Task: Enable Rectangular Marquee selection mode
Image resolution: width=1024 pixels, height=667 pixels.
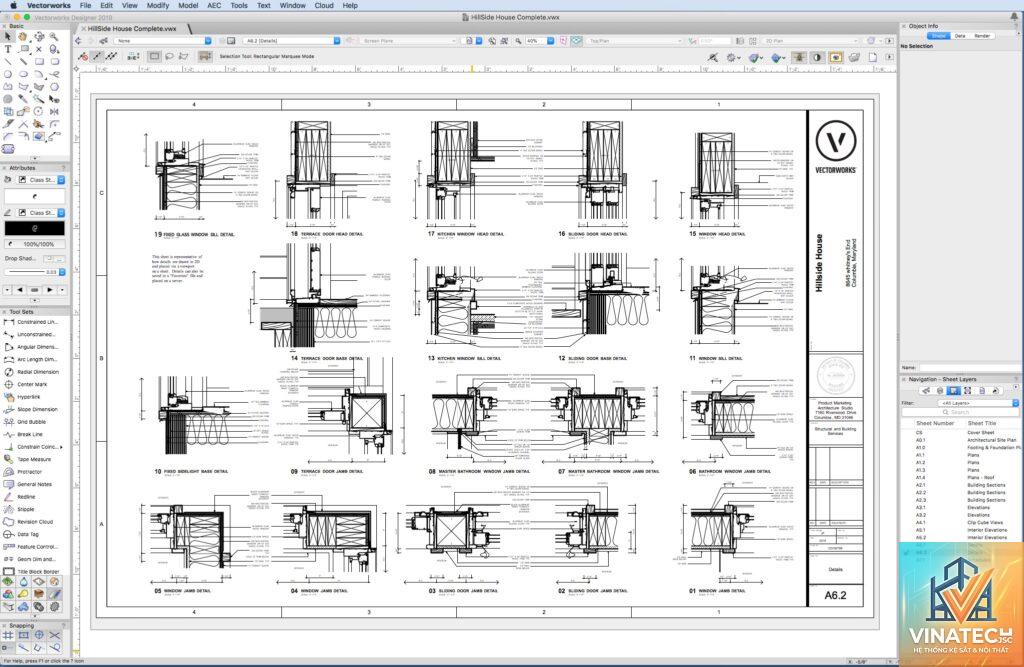Action: click(155, 57)
